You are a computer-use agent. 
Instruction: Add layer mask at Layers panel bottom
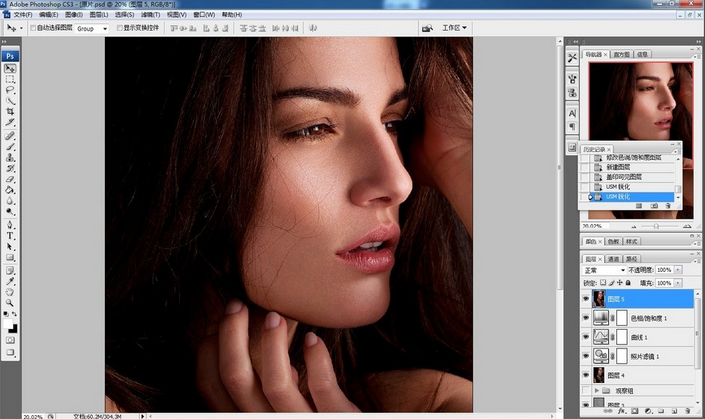635,411
